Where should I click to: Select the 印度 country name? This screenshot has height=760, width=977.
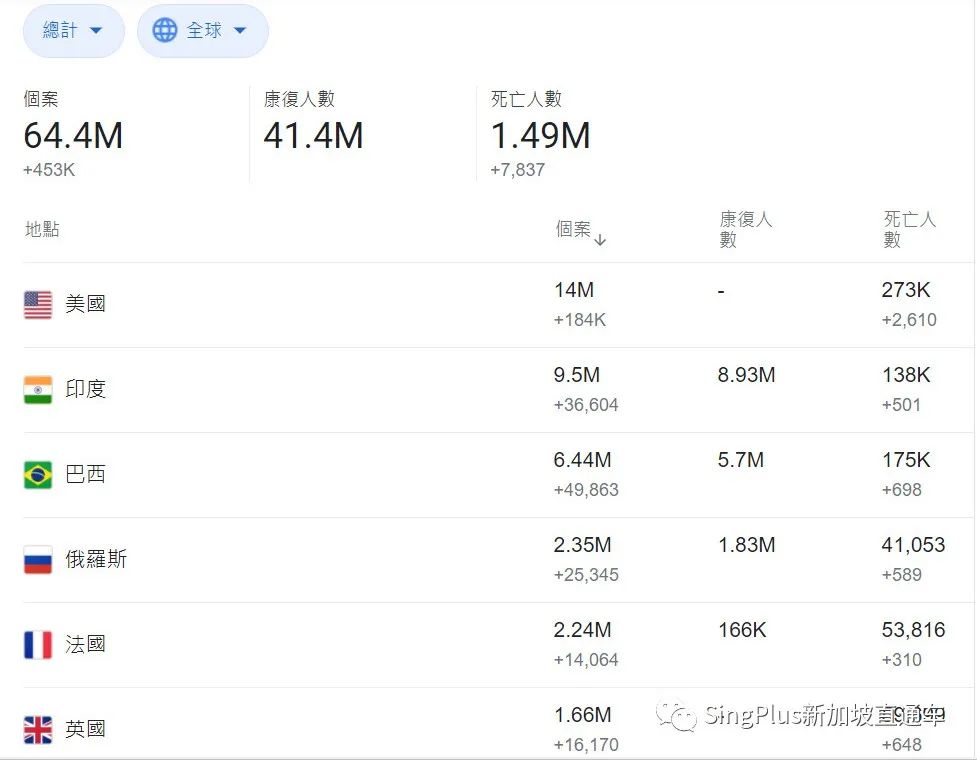coord(85,389)
